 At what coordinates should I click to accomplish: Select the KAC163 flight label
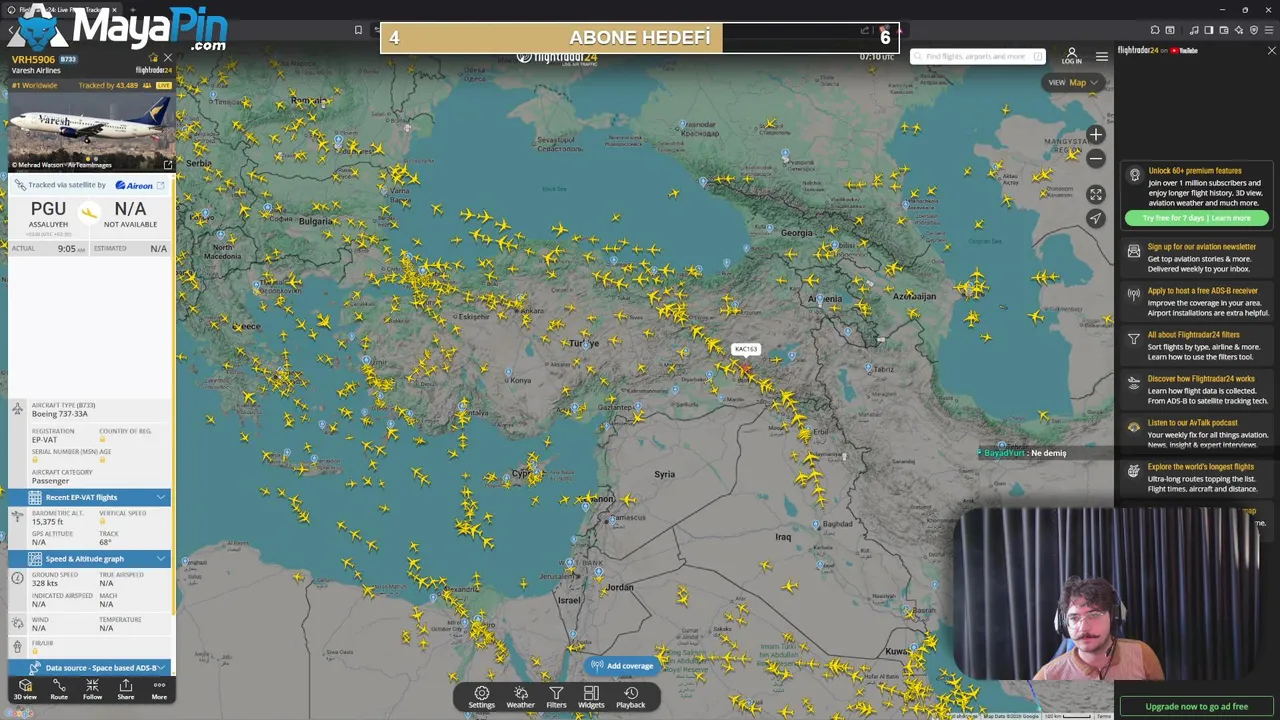click(746, 349)
